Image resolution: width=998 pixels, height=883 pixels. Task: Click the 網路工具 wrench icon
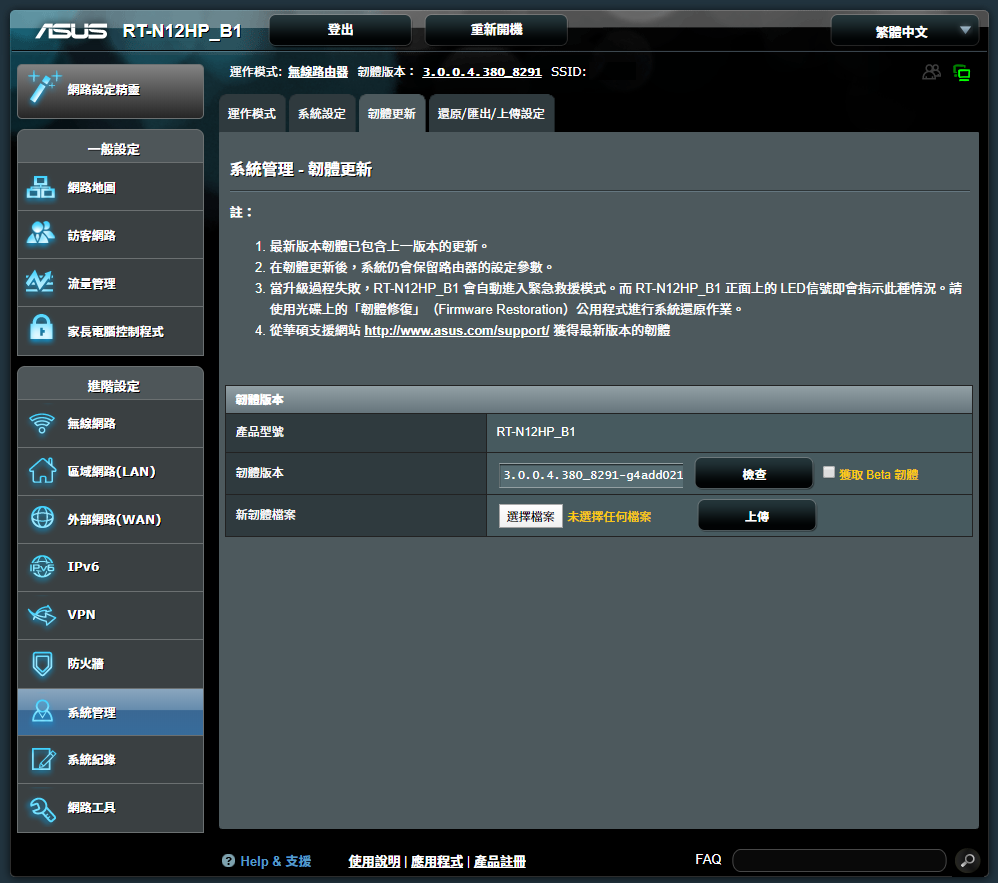43,809
